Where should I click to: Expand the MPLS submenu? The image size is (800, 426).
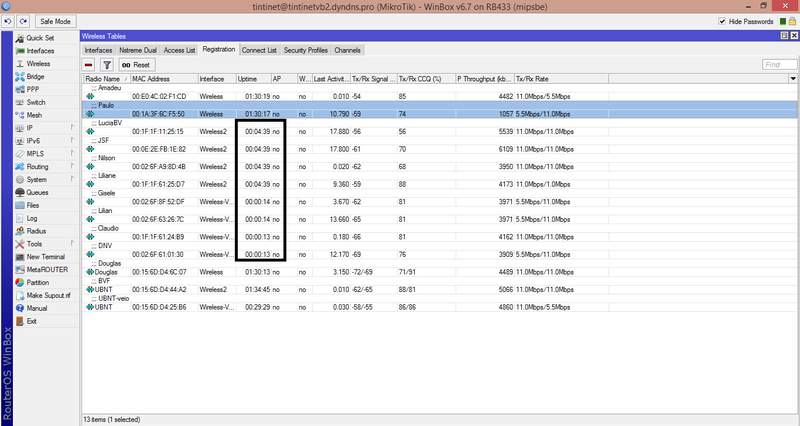tap(72, 154)
